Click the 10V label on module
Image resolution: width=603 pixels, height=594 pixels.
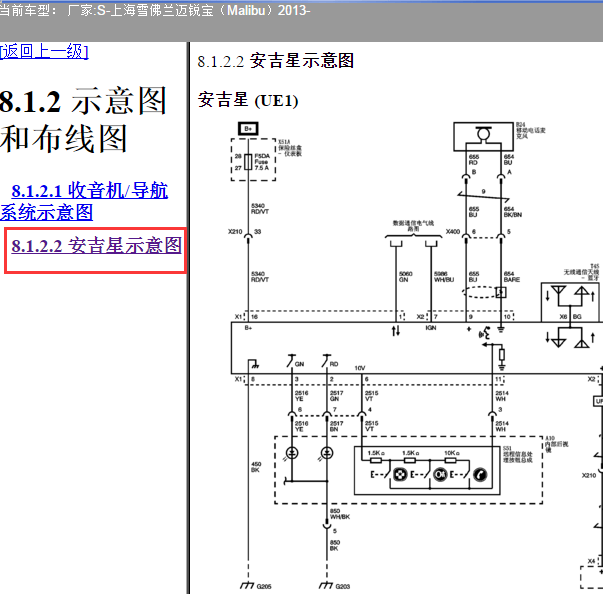point(360,368)
